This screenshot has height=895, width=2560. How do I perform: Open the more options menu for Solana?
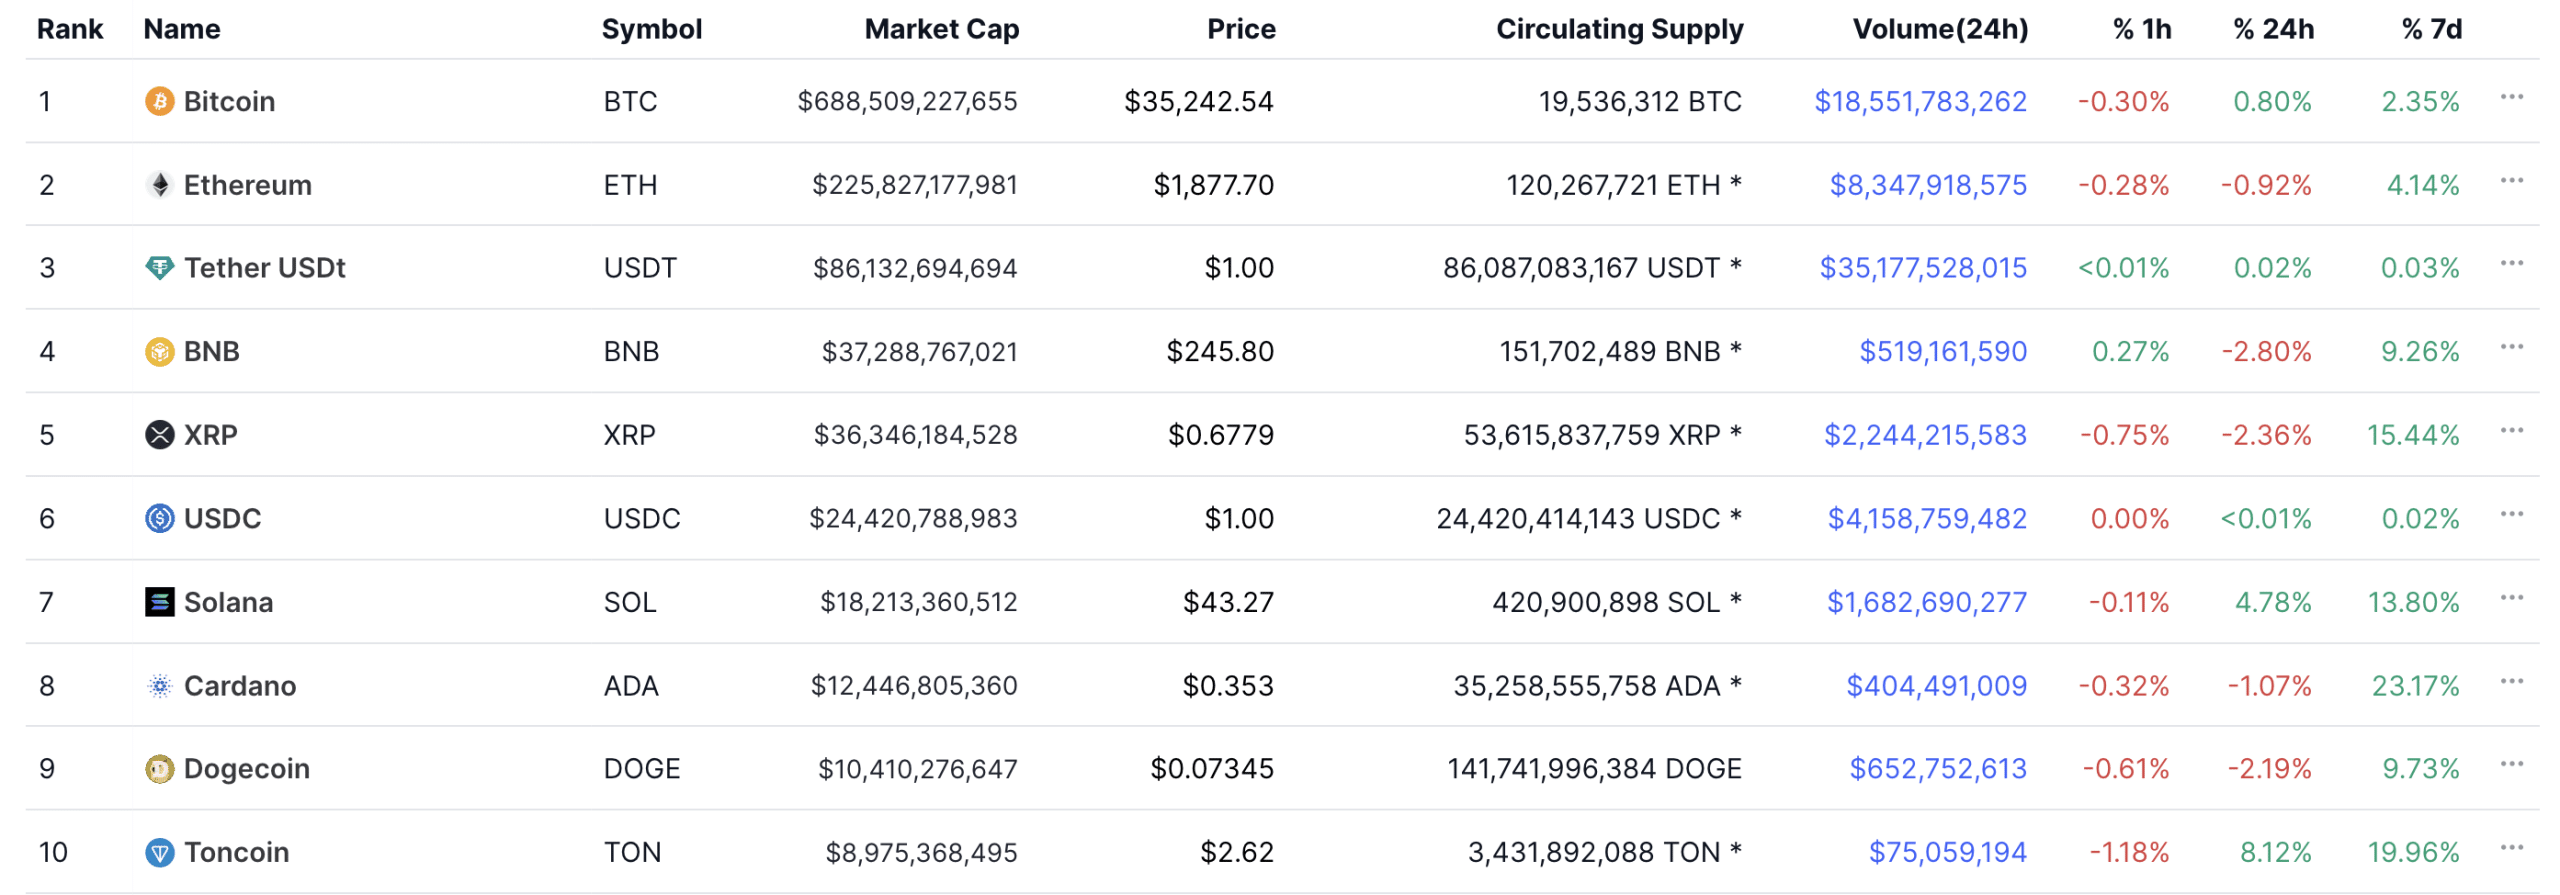2512,597
